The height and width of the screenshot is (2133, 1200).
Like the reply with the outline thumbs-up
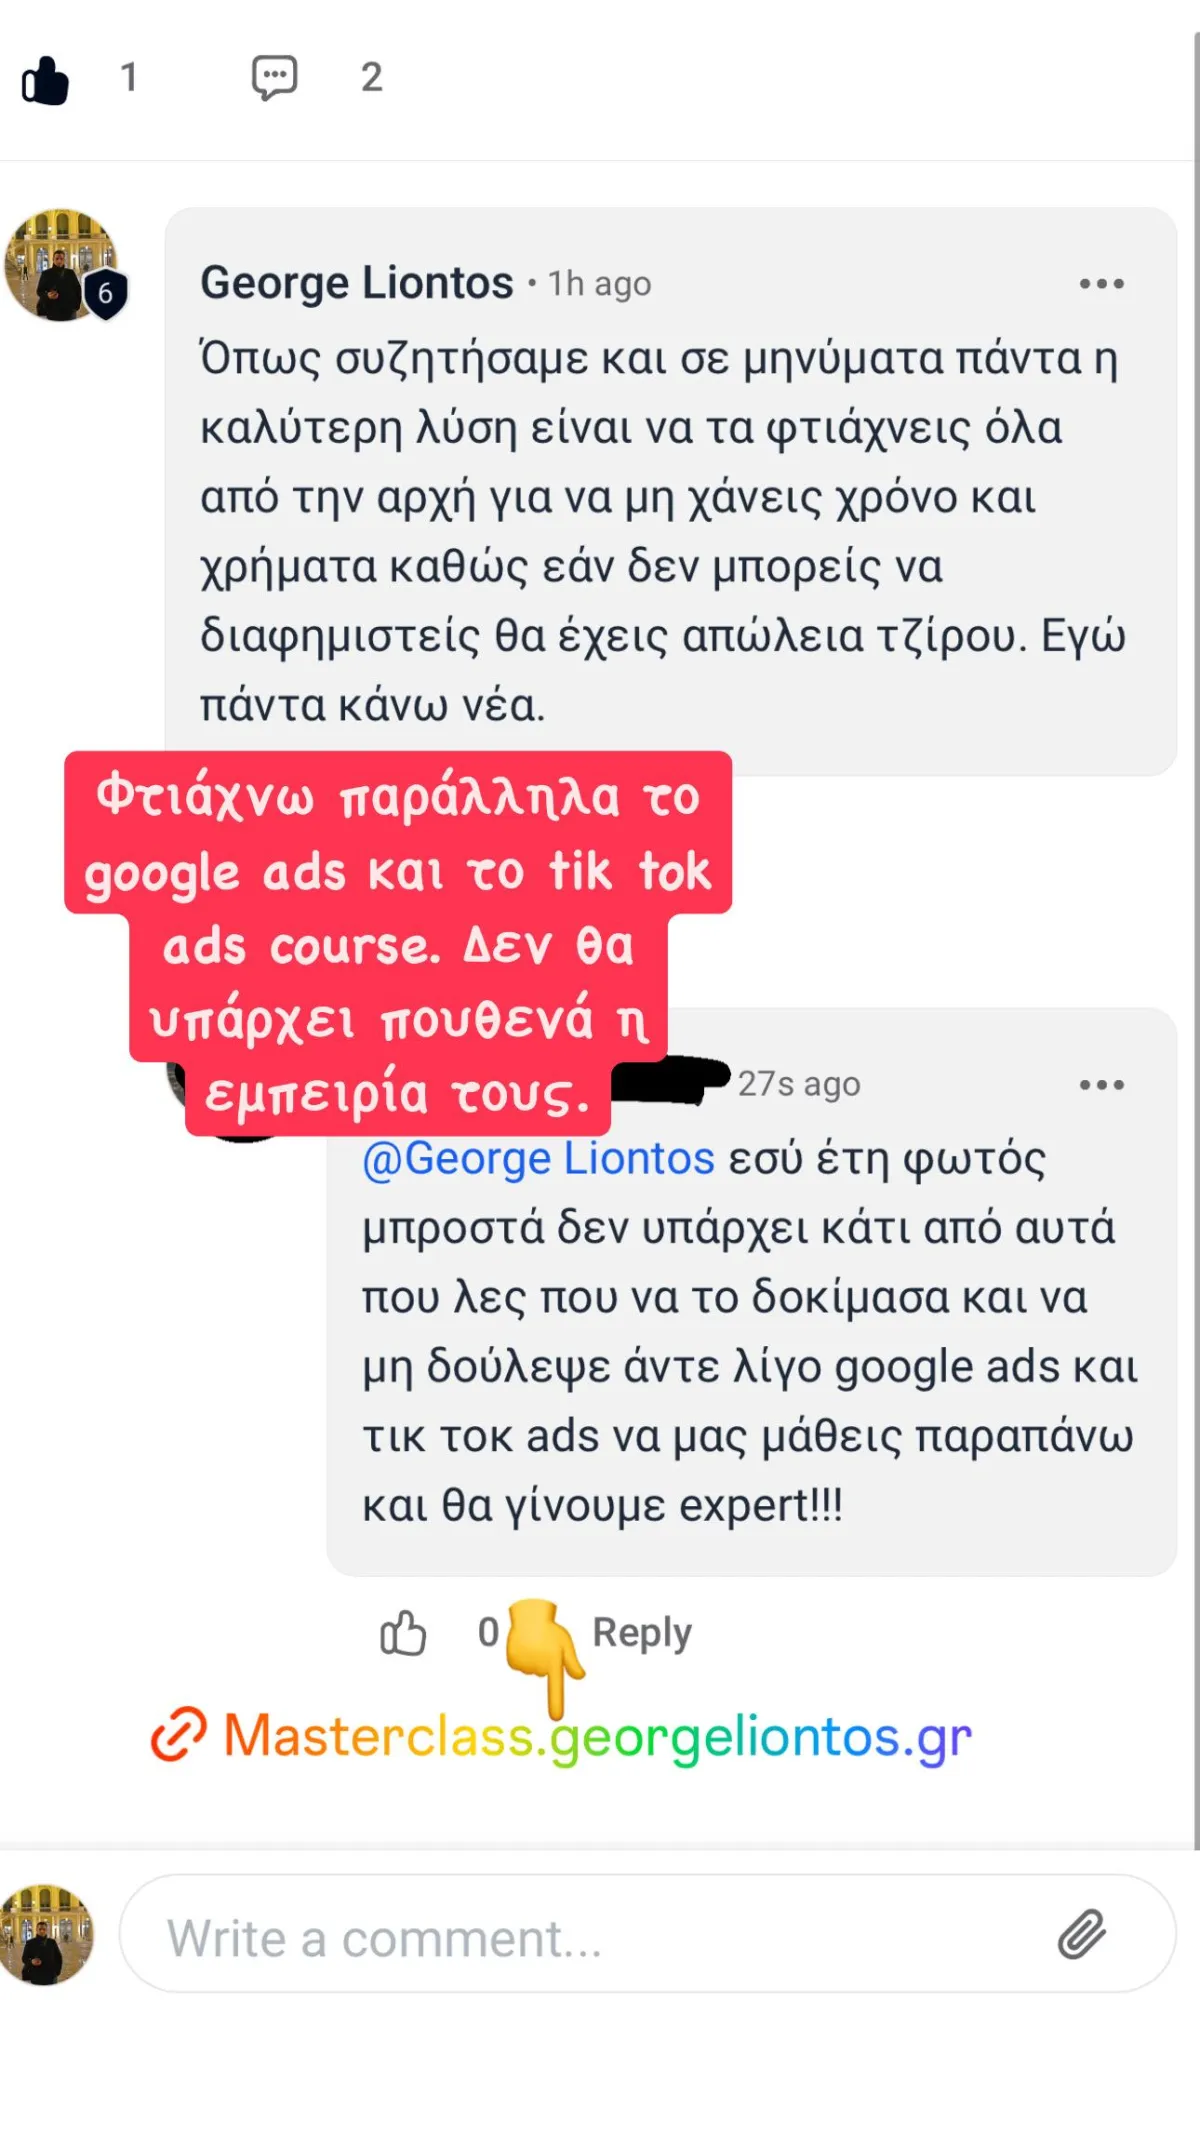tap(403, 1632)
